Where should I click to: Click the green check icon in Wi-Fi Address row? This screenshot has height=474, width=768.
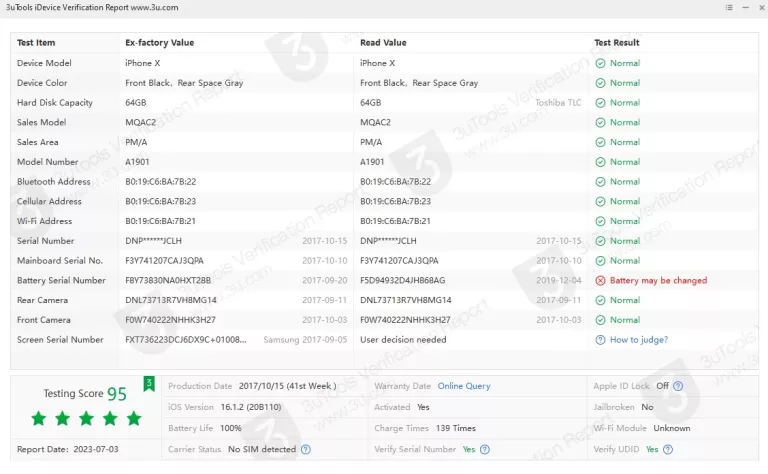coord(600,221)
